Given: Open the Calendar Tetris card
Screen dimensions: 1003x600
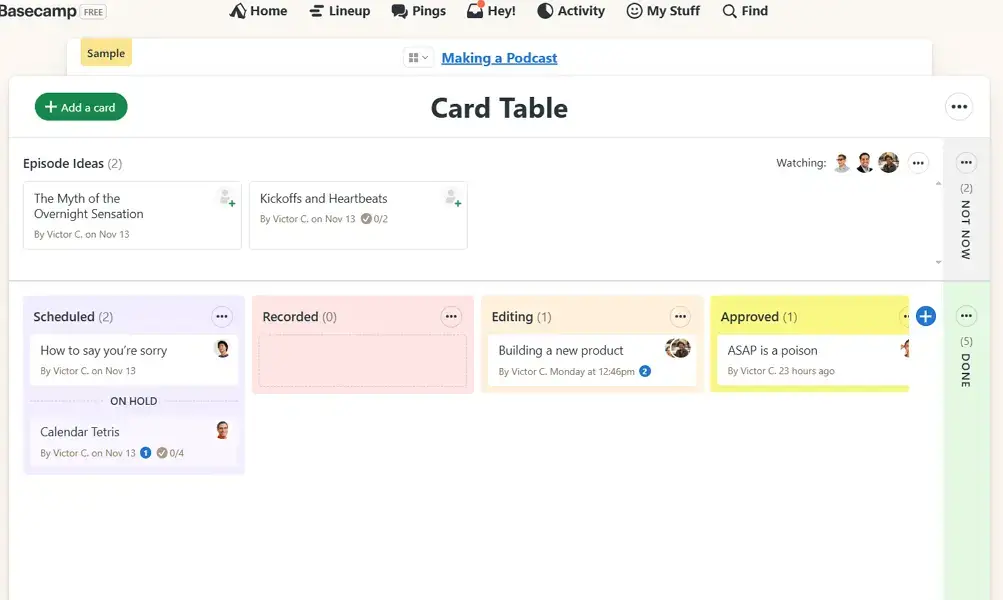Looking at the screenshot, I should pyautogui.click(x=80, y=432).
